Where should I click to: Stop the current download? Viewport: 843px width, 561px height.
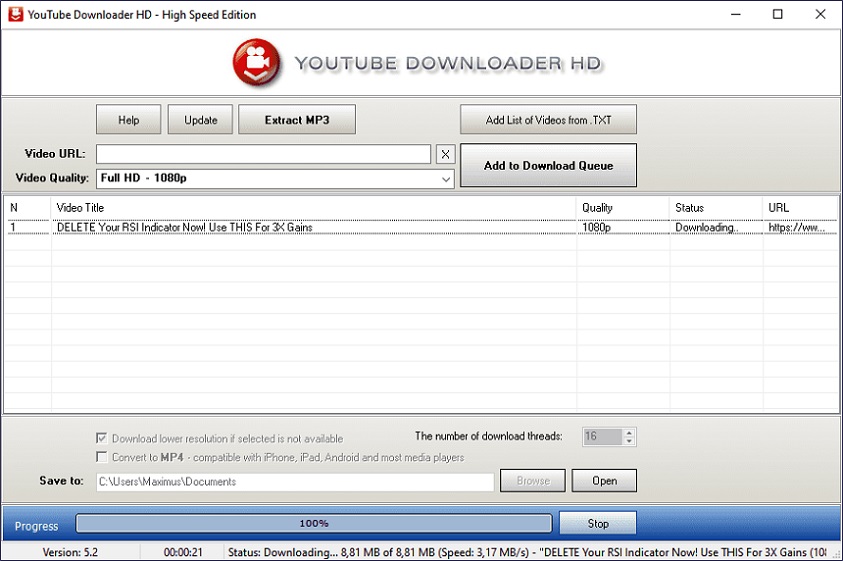[x=598, y=523]
